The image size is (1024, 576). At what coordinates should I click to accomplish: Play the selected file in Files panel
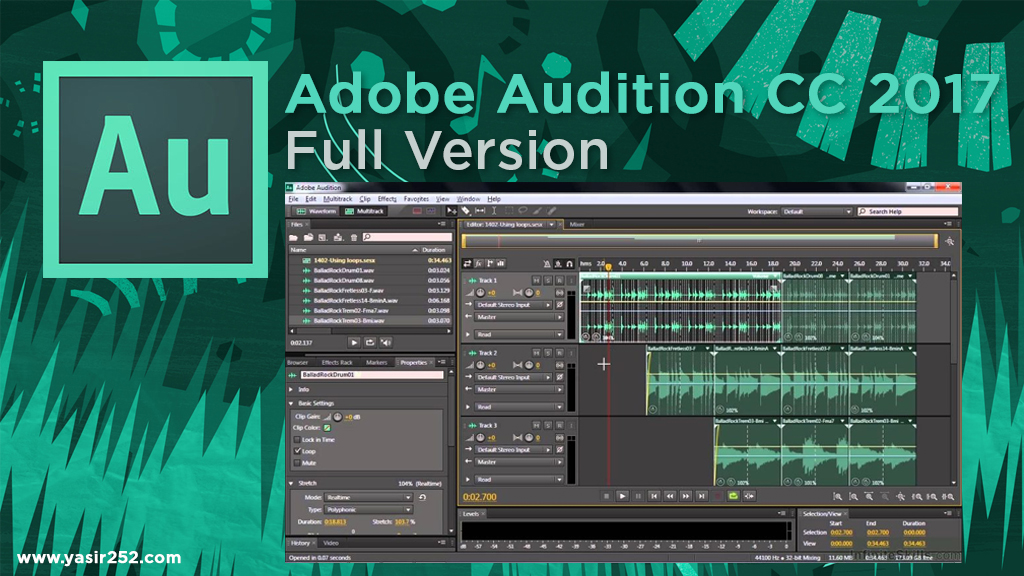pos(354,342)
